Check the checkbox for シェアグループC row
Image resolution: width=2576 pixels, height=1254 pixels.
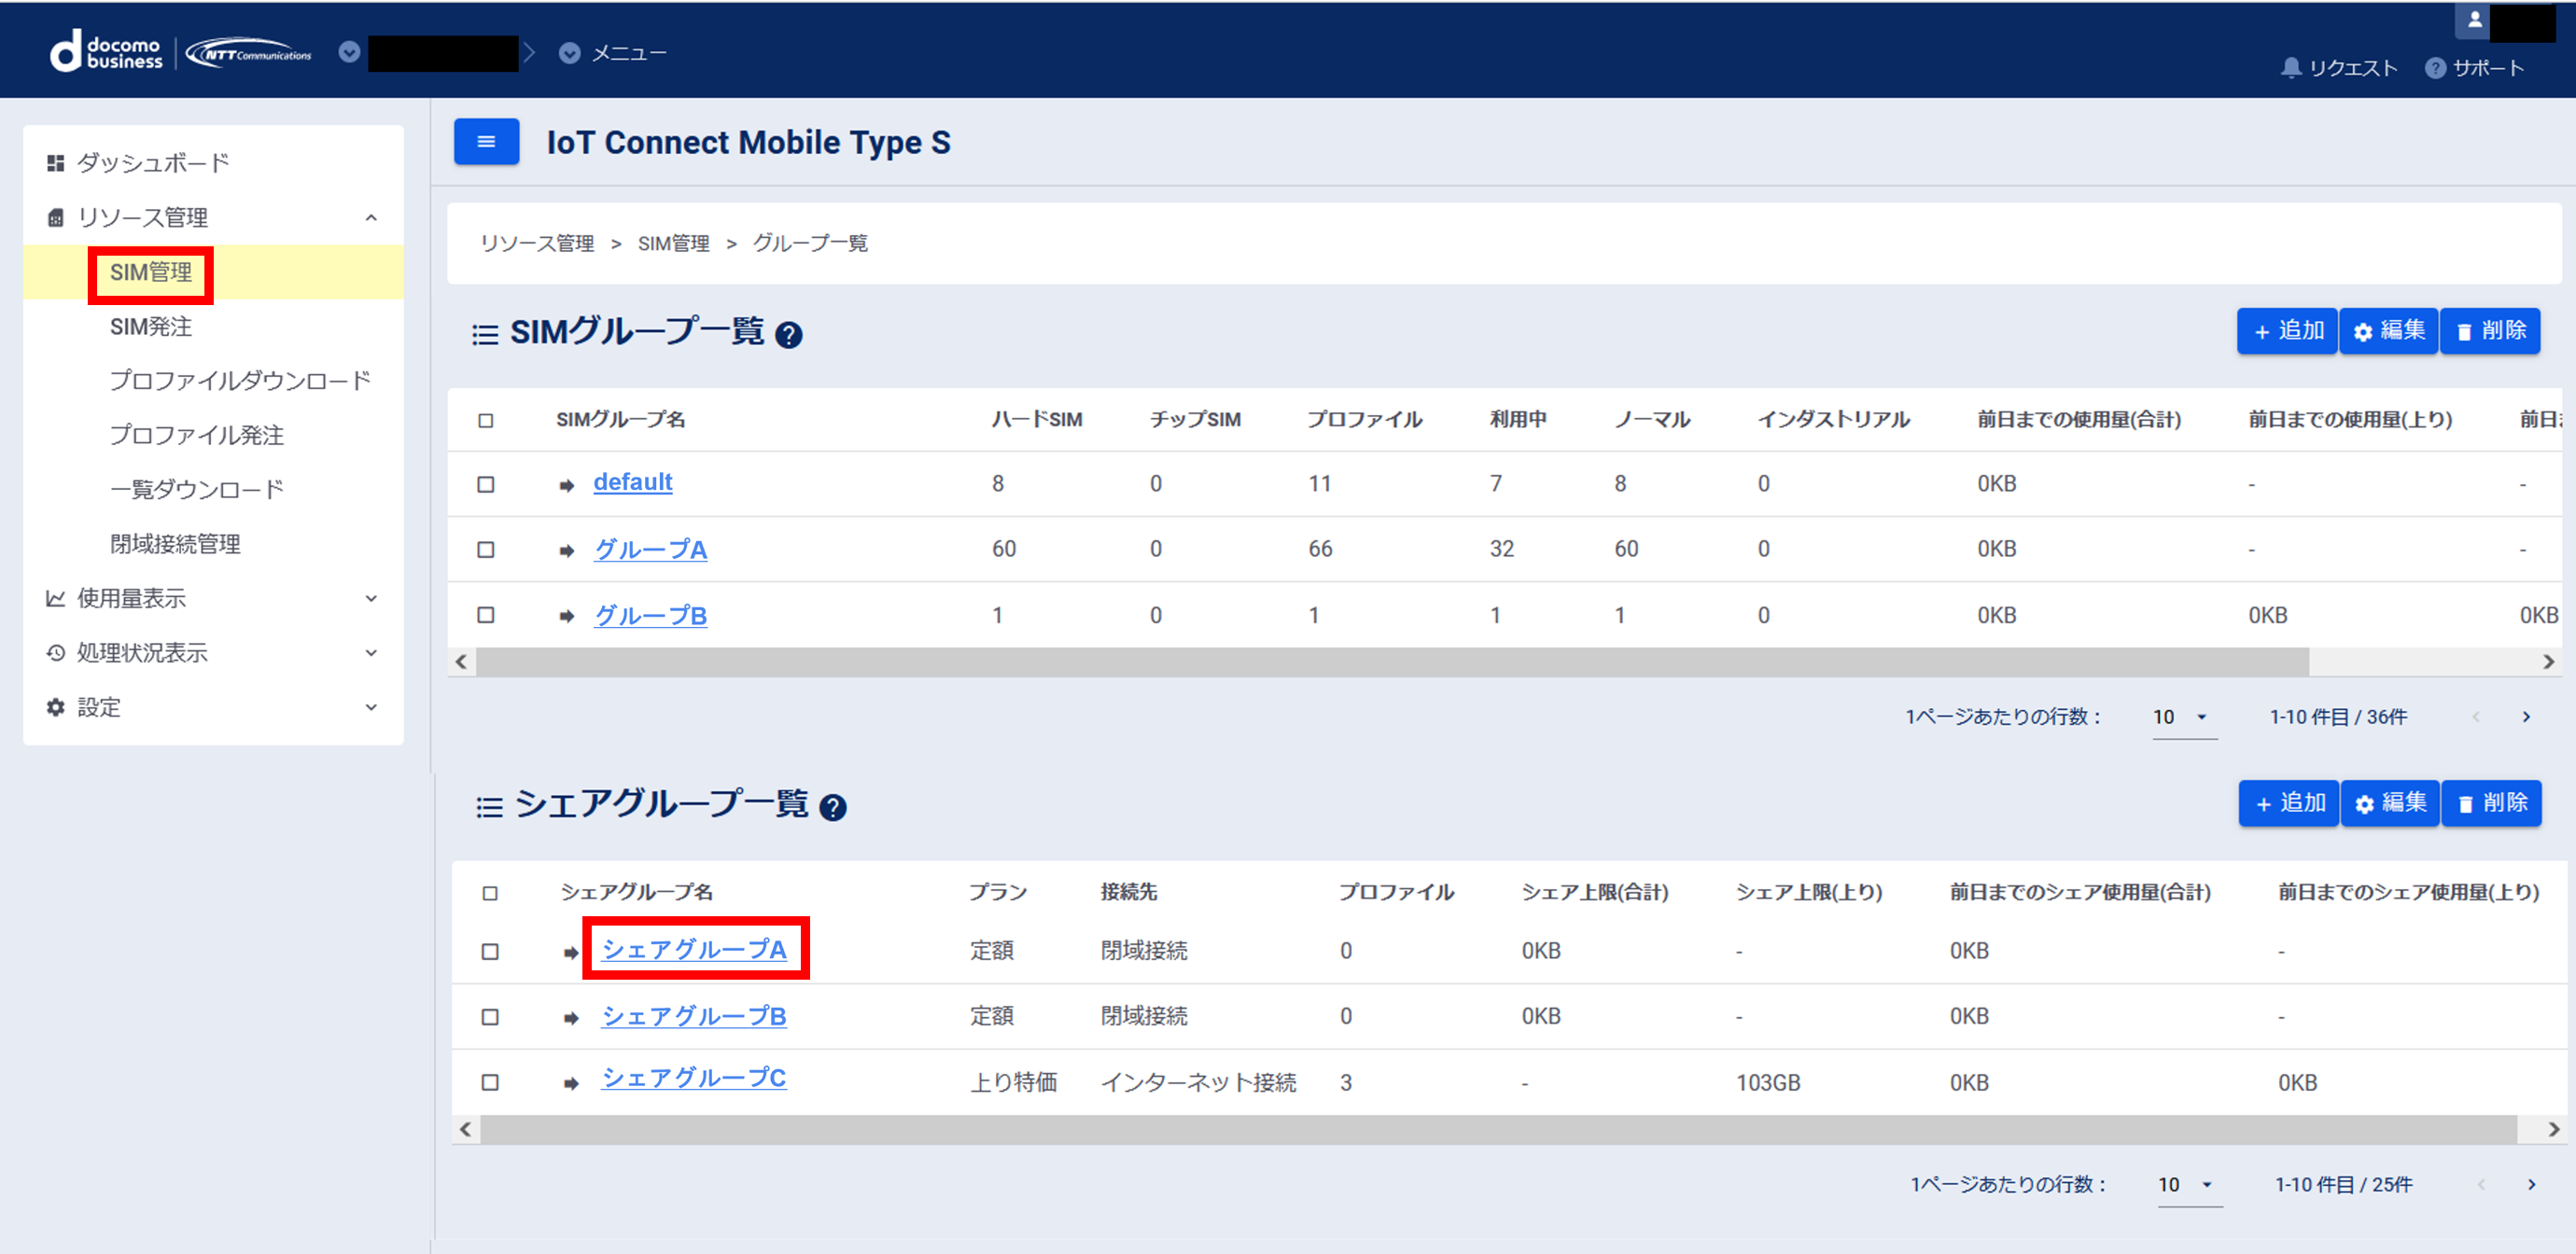click(489, 1081)
